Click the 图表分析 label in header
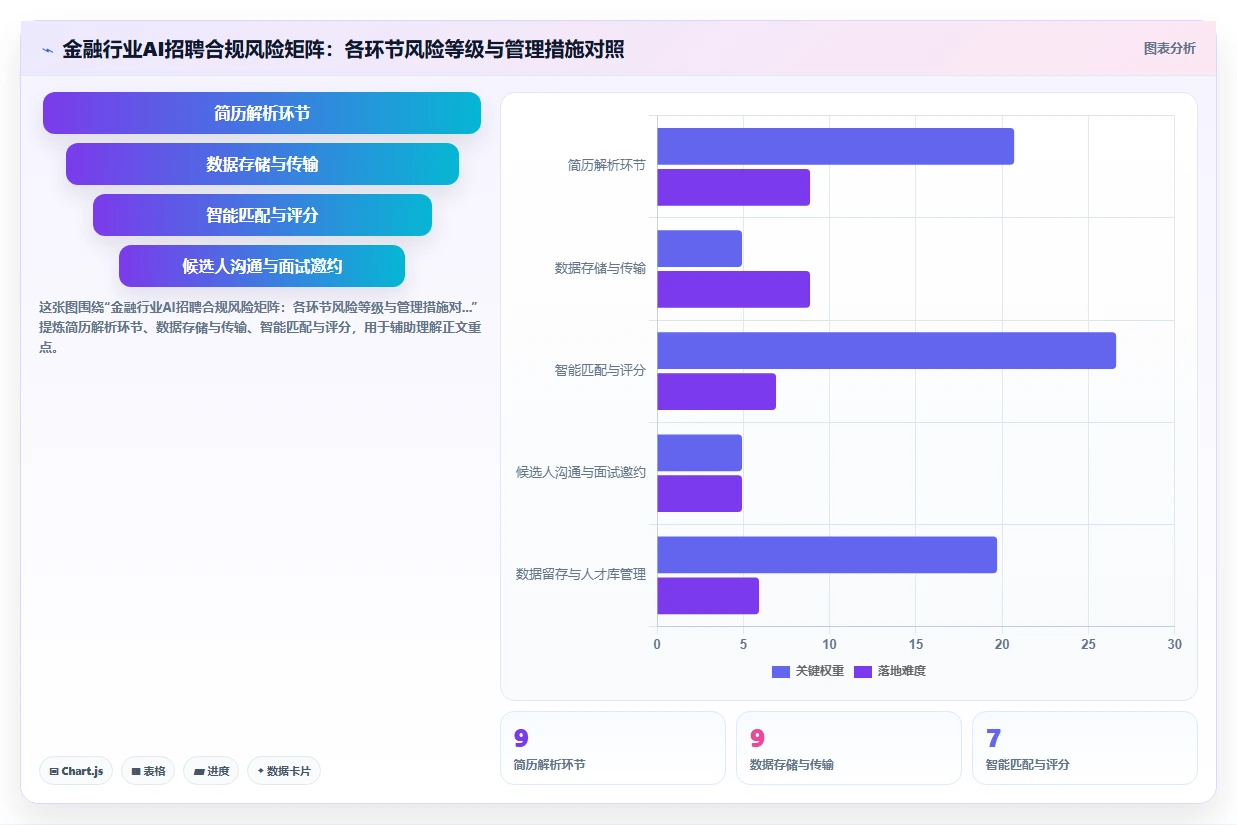This screenshot has width=1237, height=825. tap(1169, 48)
